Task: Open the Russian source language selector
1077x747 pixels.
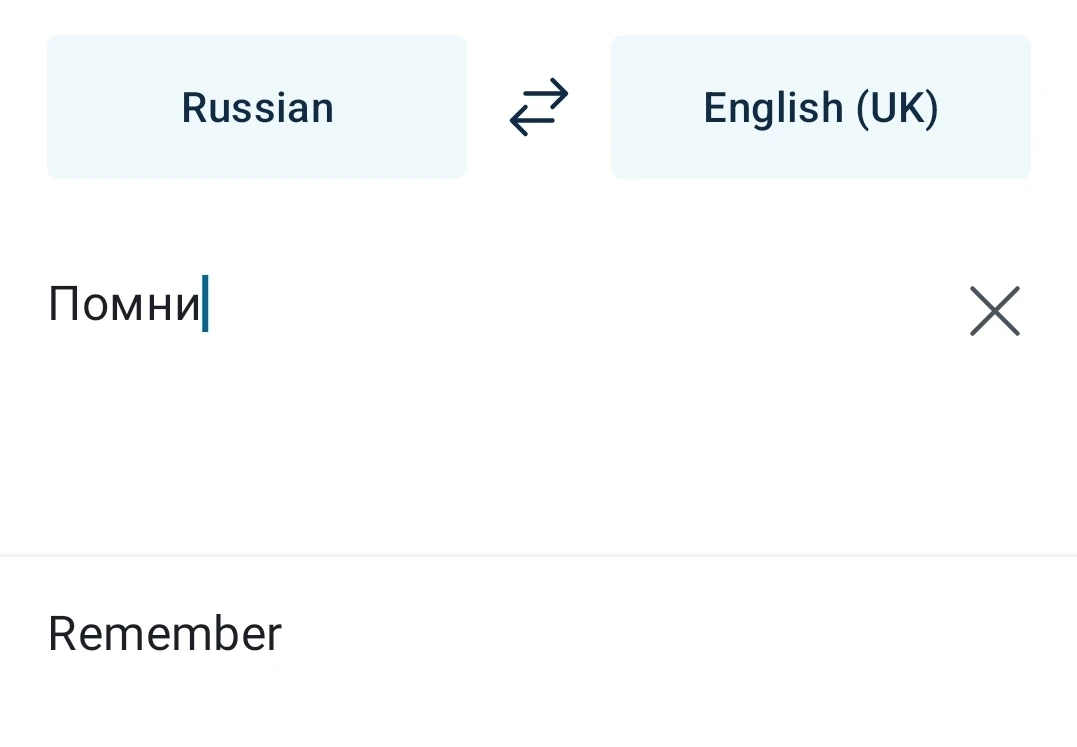Action: click(x=257, y=107)
